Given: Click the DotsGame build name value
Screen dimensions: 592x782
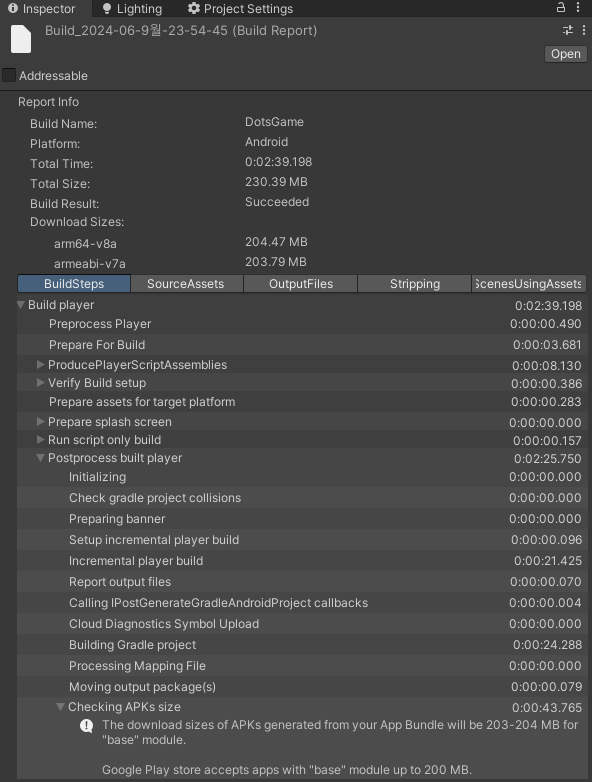Looking at the screenshot, I should [x=274, y=122].
